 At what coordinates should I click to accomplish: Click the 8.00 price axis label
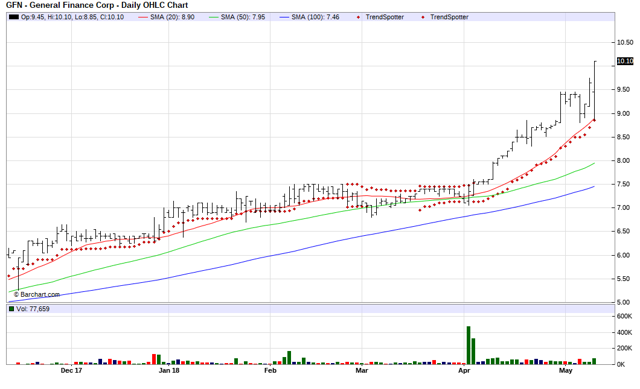pyautogui.click(x=625, y=161)
